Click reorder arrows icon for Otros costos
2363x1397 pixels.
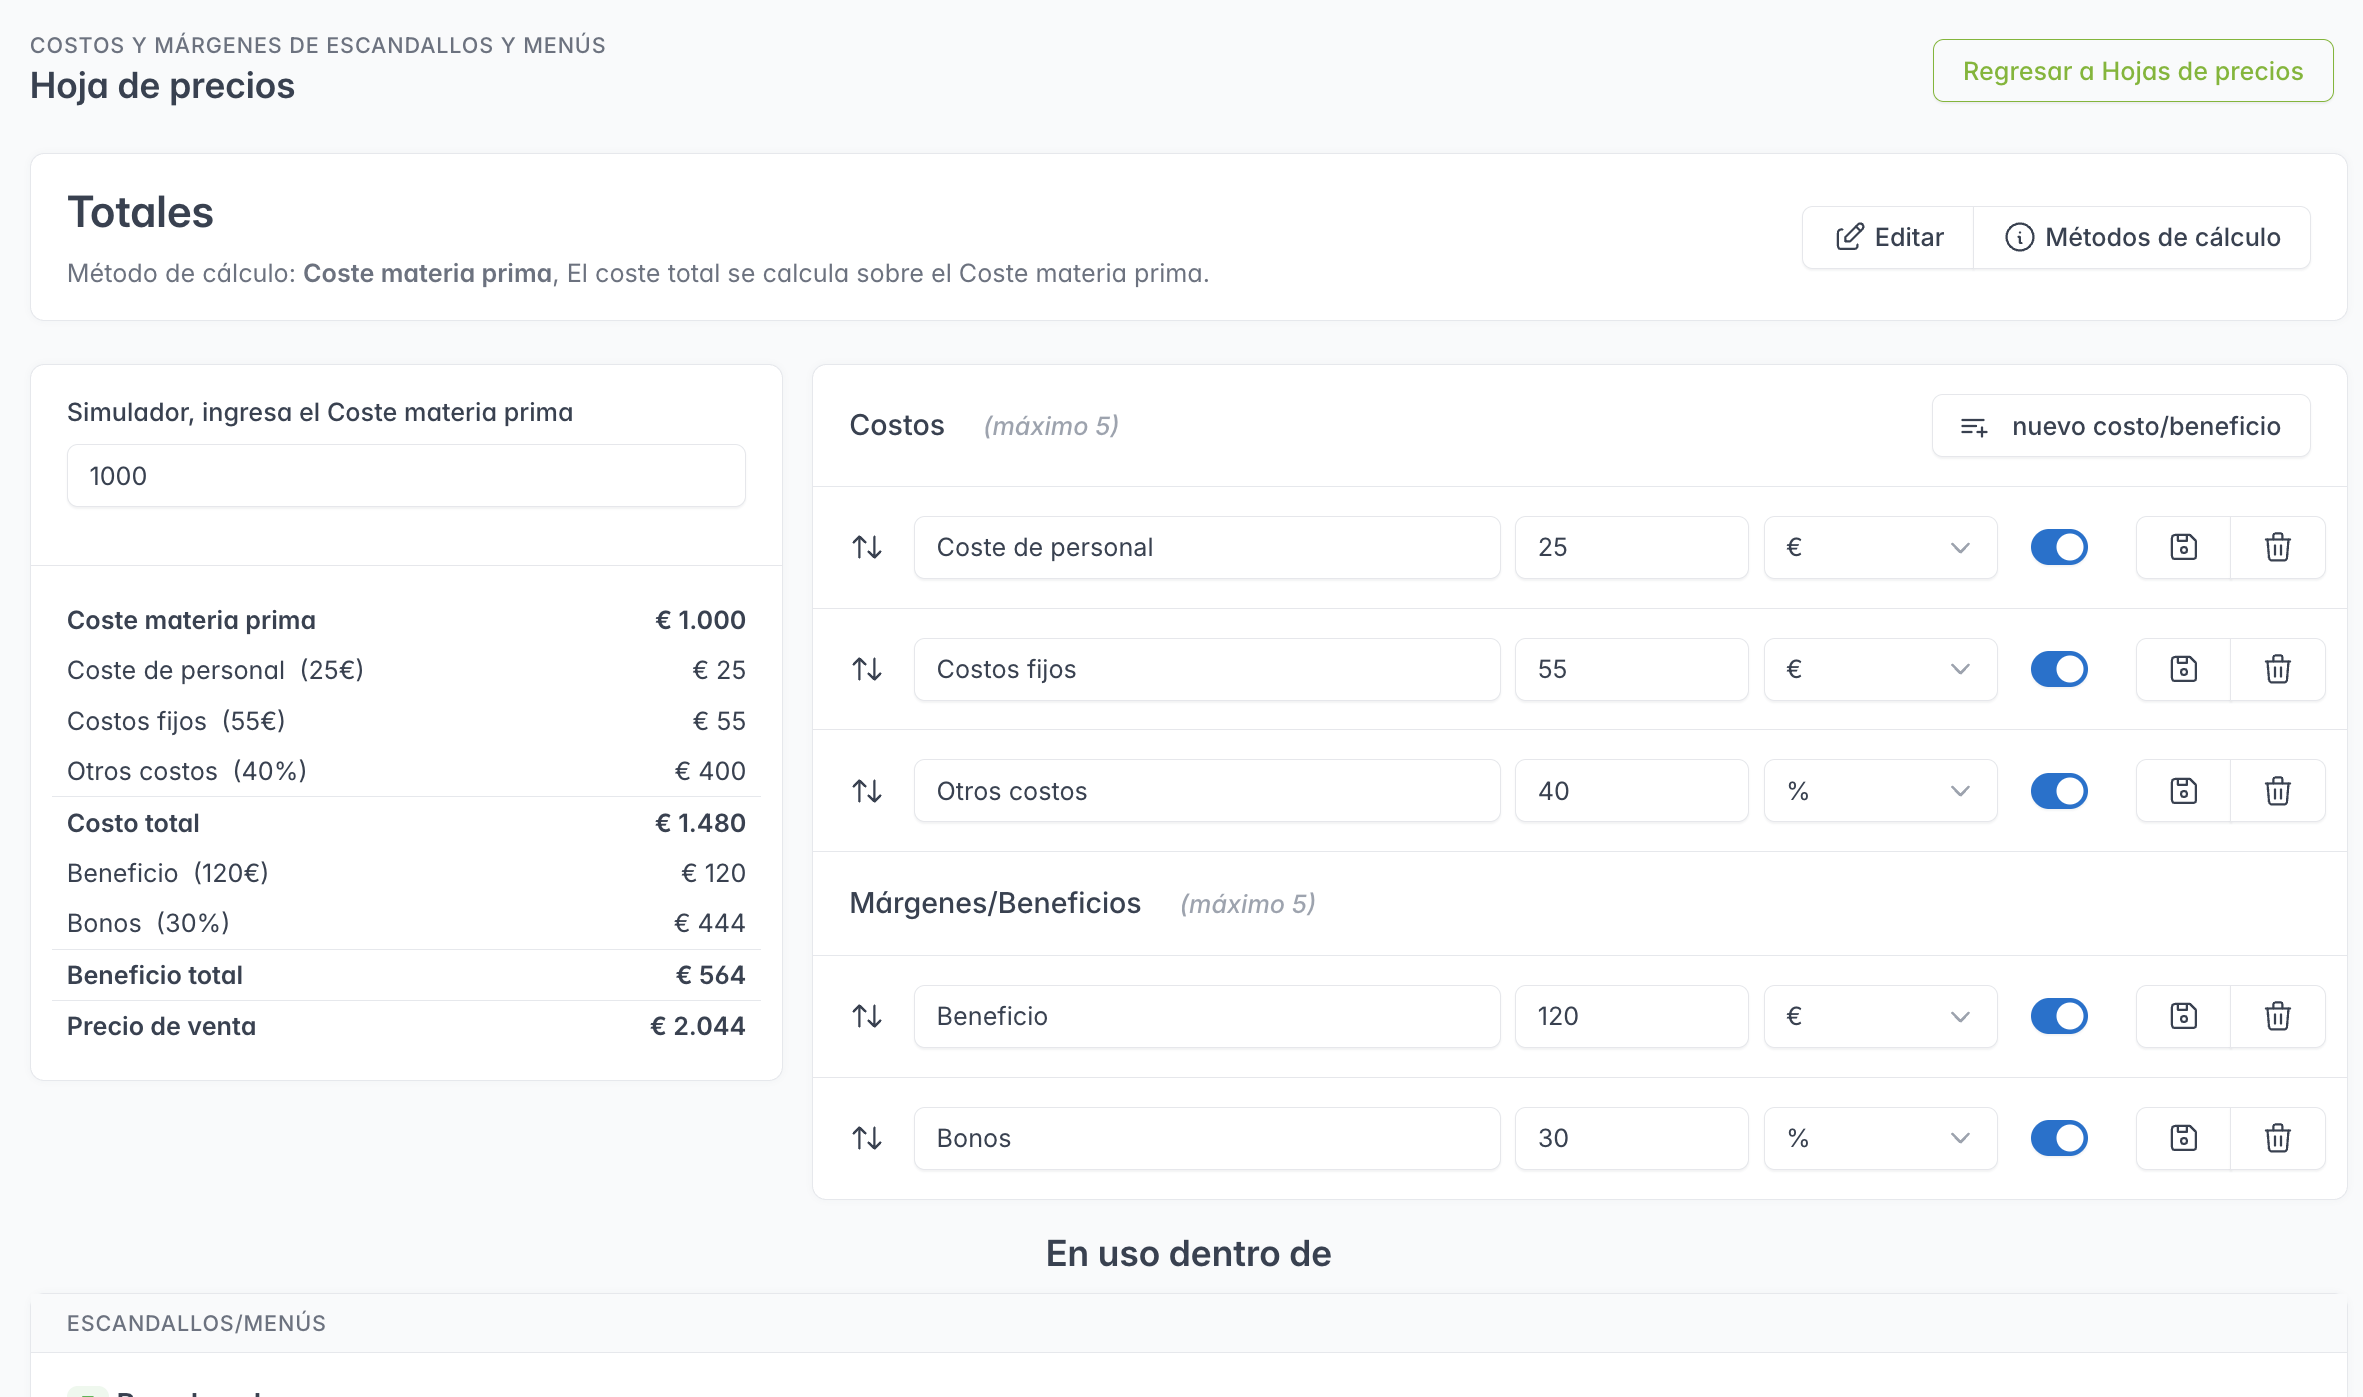(x=867, y=791)
